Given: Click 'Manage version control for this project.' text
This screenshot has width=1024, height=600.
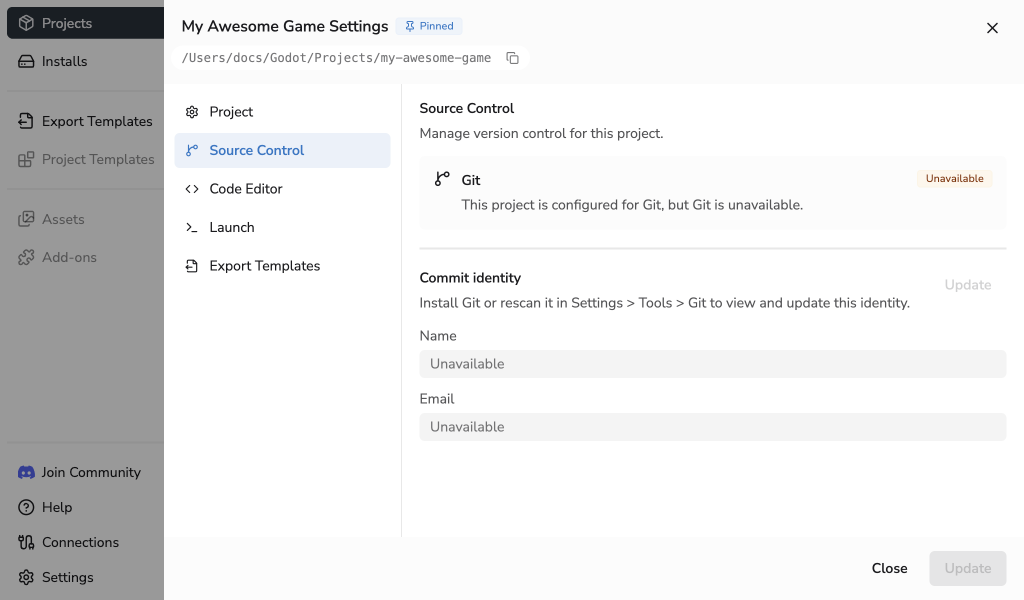Looking at the screenshot, I should pyautogui.click(x=541, y=133).
